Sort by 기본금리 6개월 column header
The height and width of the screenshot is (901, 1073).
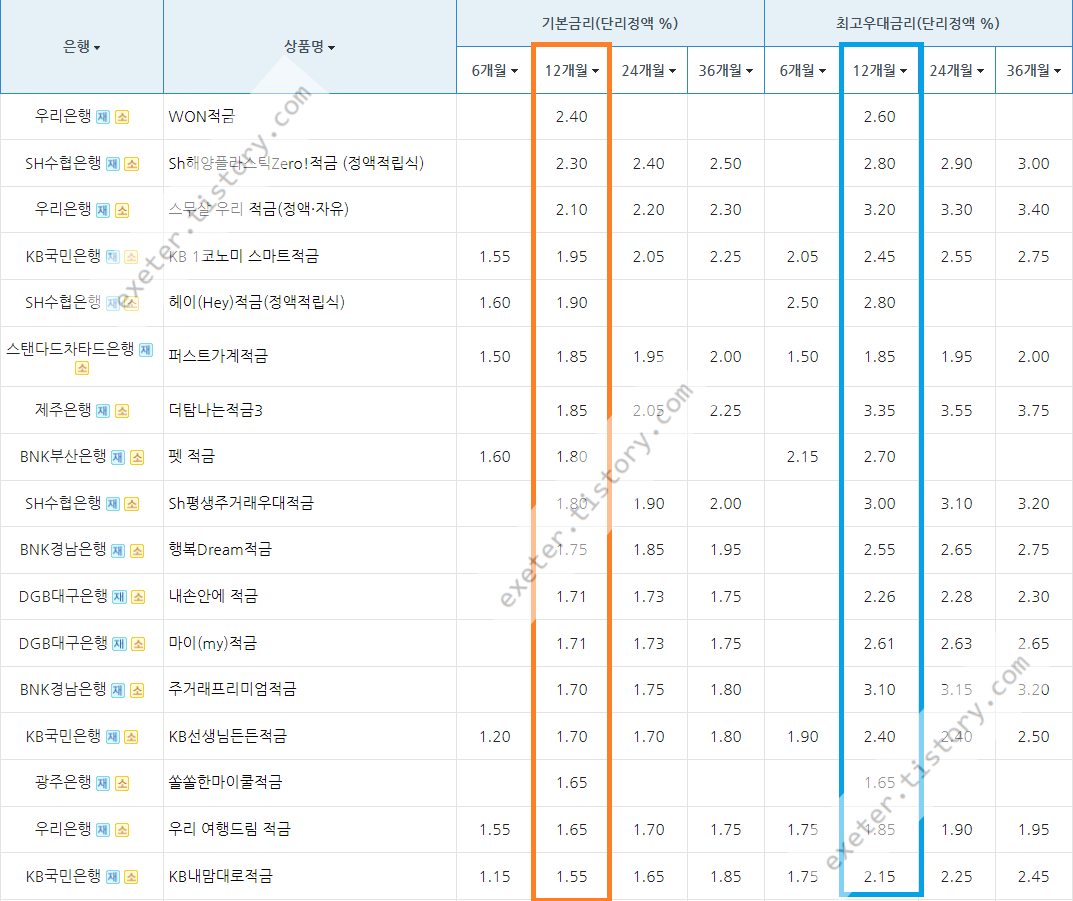tap(495, 70)
